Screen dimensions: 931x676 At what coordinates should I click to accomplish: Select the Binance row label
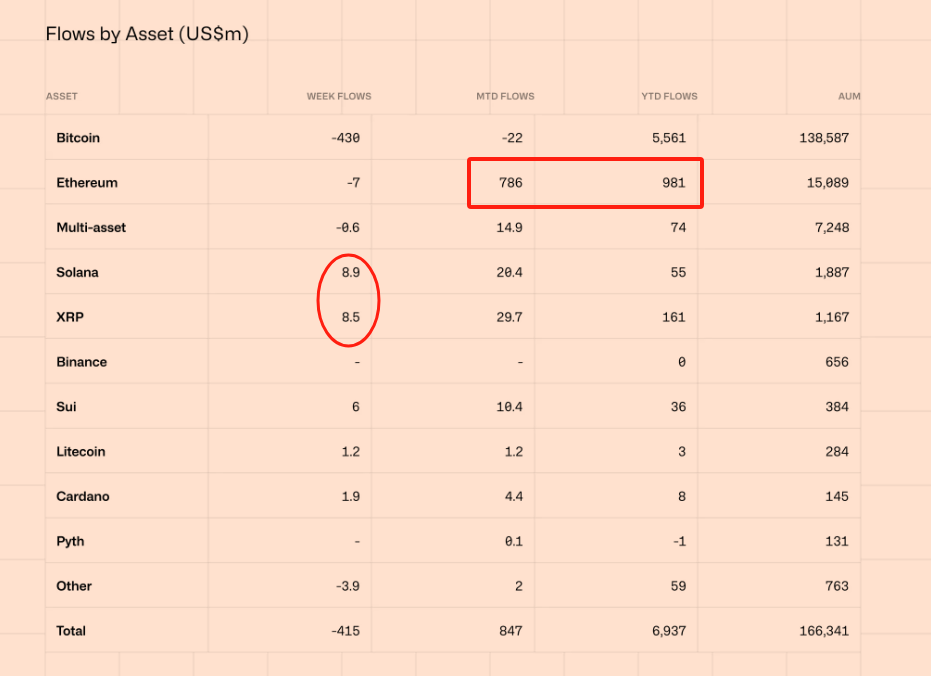tap(81, 362)
